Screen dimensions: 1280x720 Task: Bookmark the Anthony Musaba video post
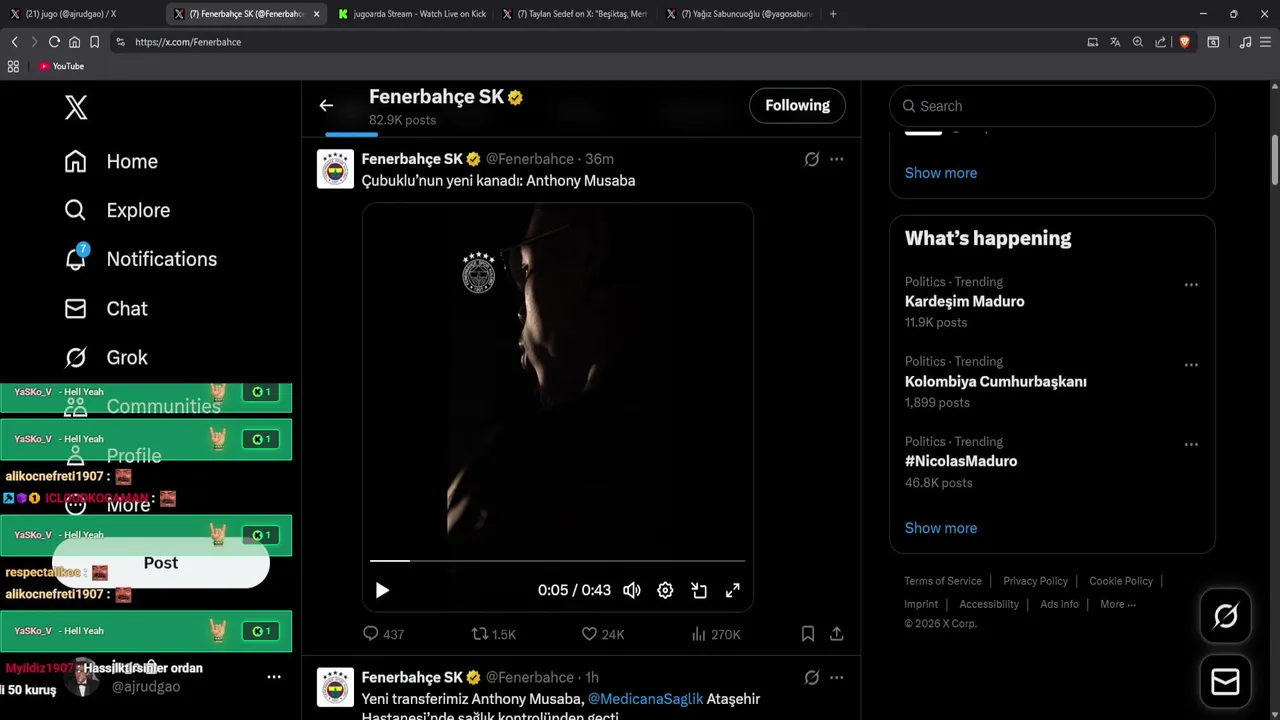point(808,634)
